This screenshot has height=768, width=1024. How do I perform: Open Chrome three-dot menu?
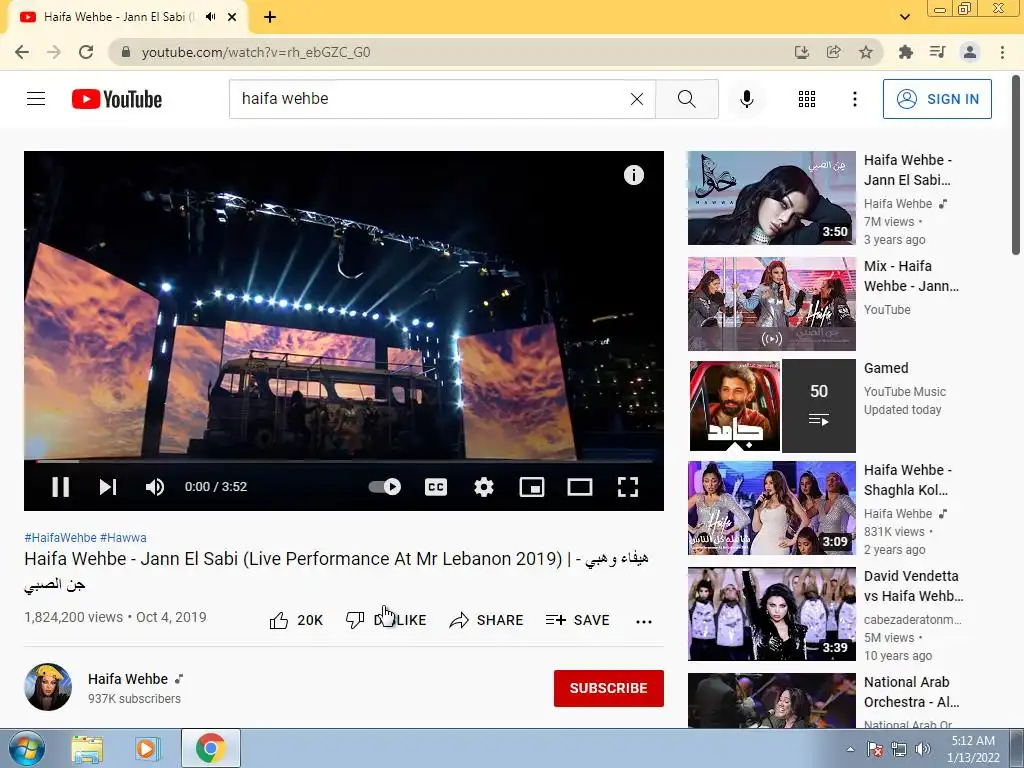(1002, 52)
